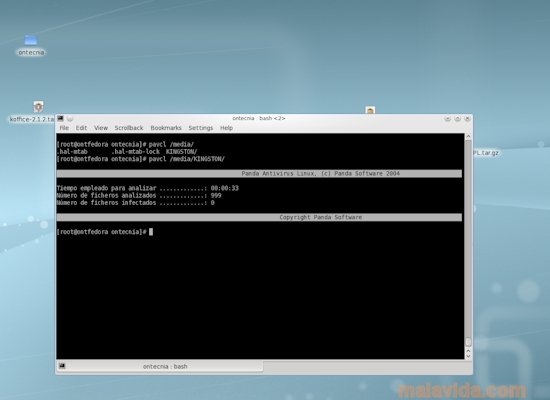
Task: Click the on-all-desktops pin button in titlebar
Action: click(70, 119)
